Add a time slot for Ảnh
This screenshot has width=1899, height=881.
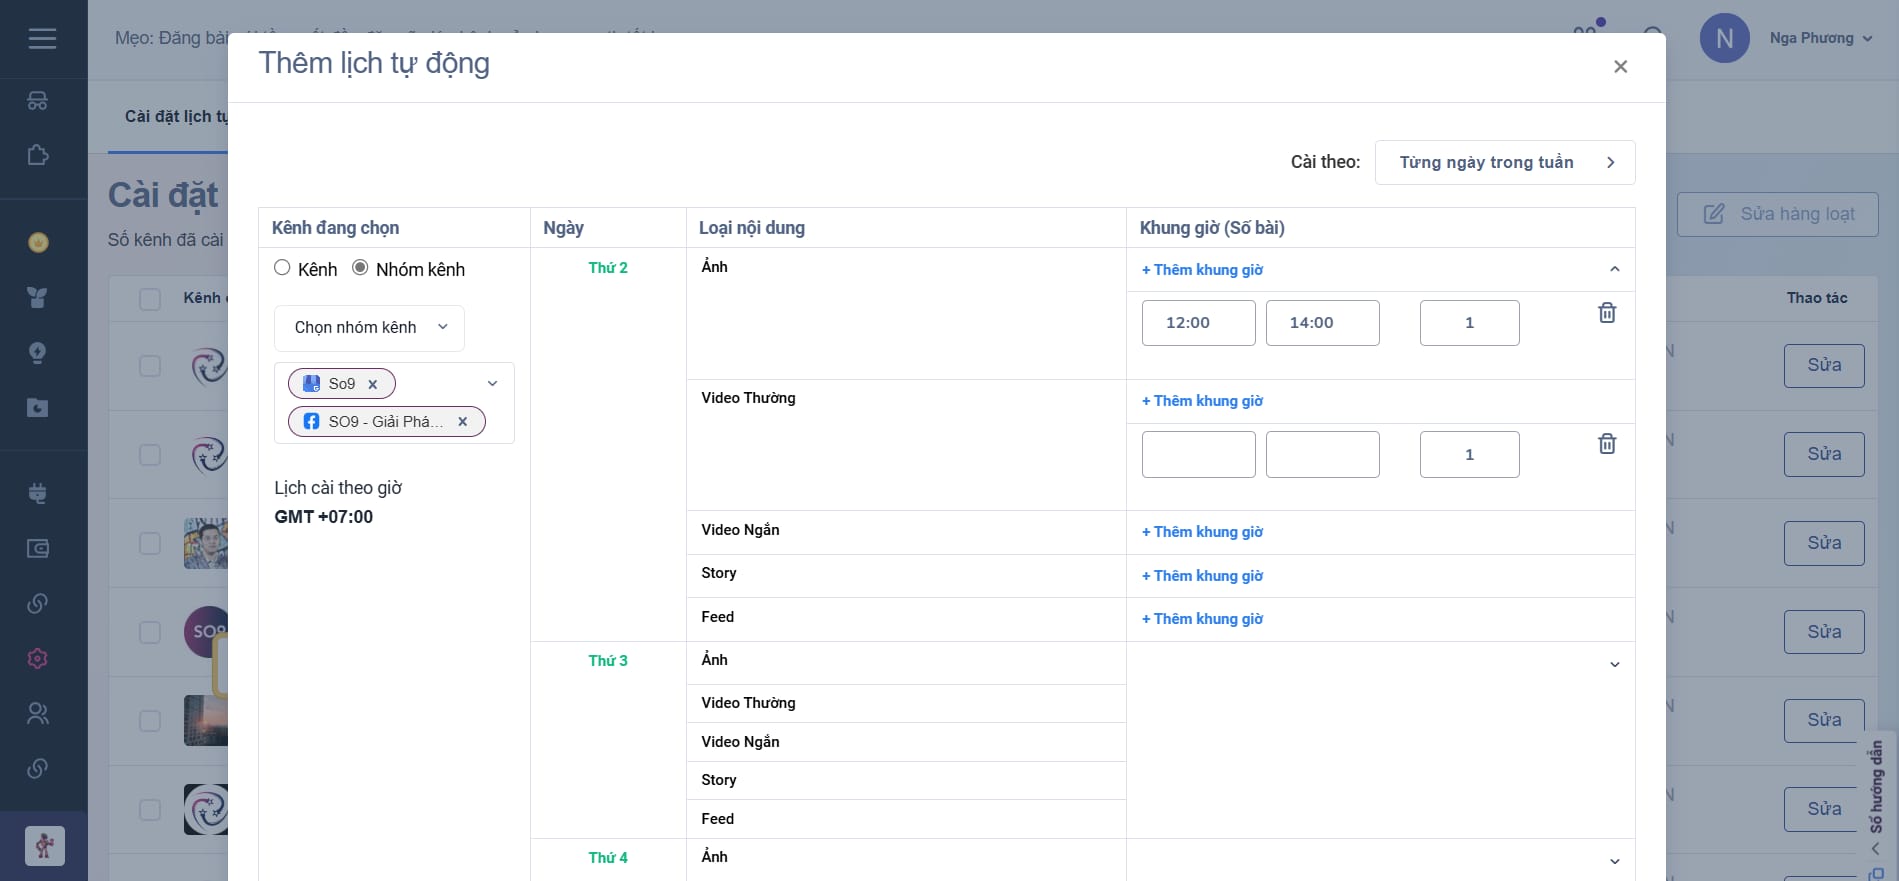[1202, 270]
